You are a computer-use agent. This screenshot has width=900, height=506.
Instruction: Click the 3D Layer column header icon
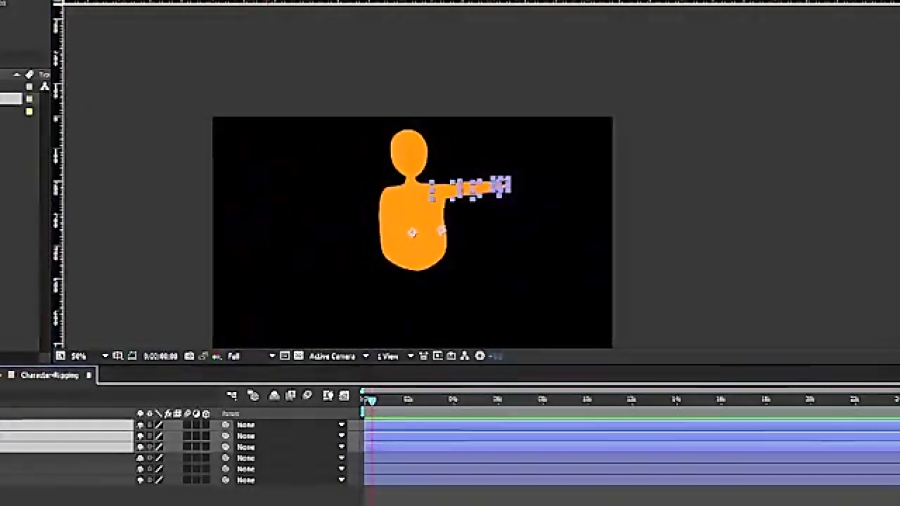point(206,413)
